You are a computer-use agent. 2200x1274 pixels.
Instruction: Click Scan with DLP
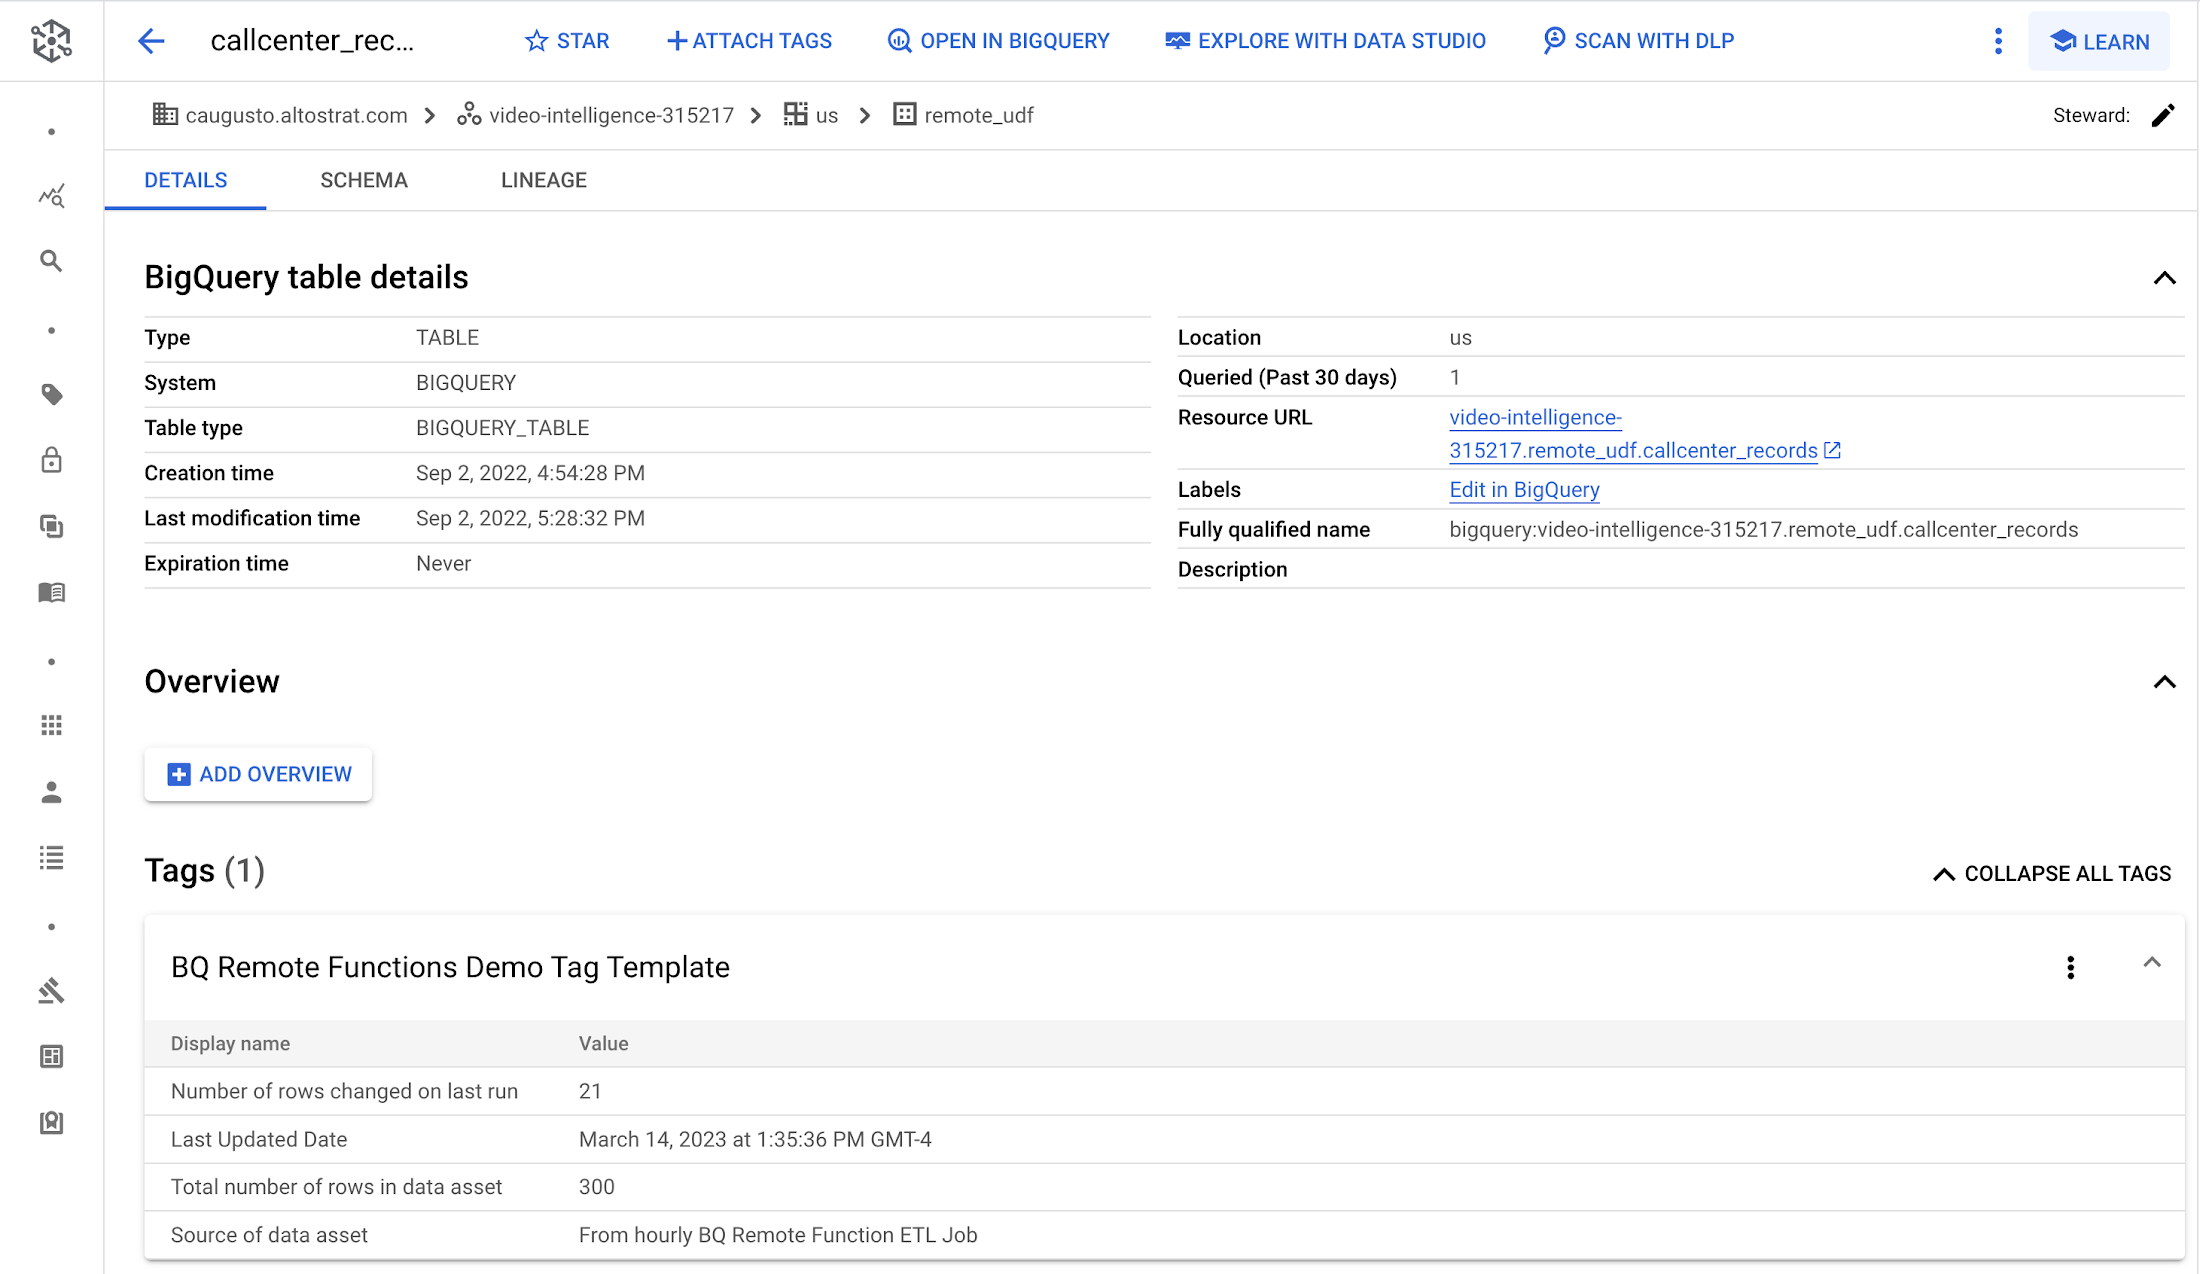[1638, 41]
